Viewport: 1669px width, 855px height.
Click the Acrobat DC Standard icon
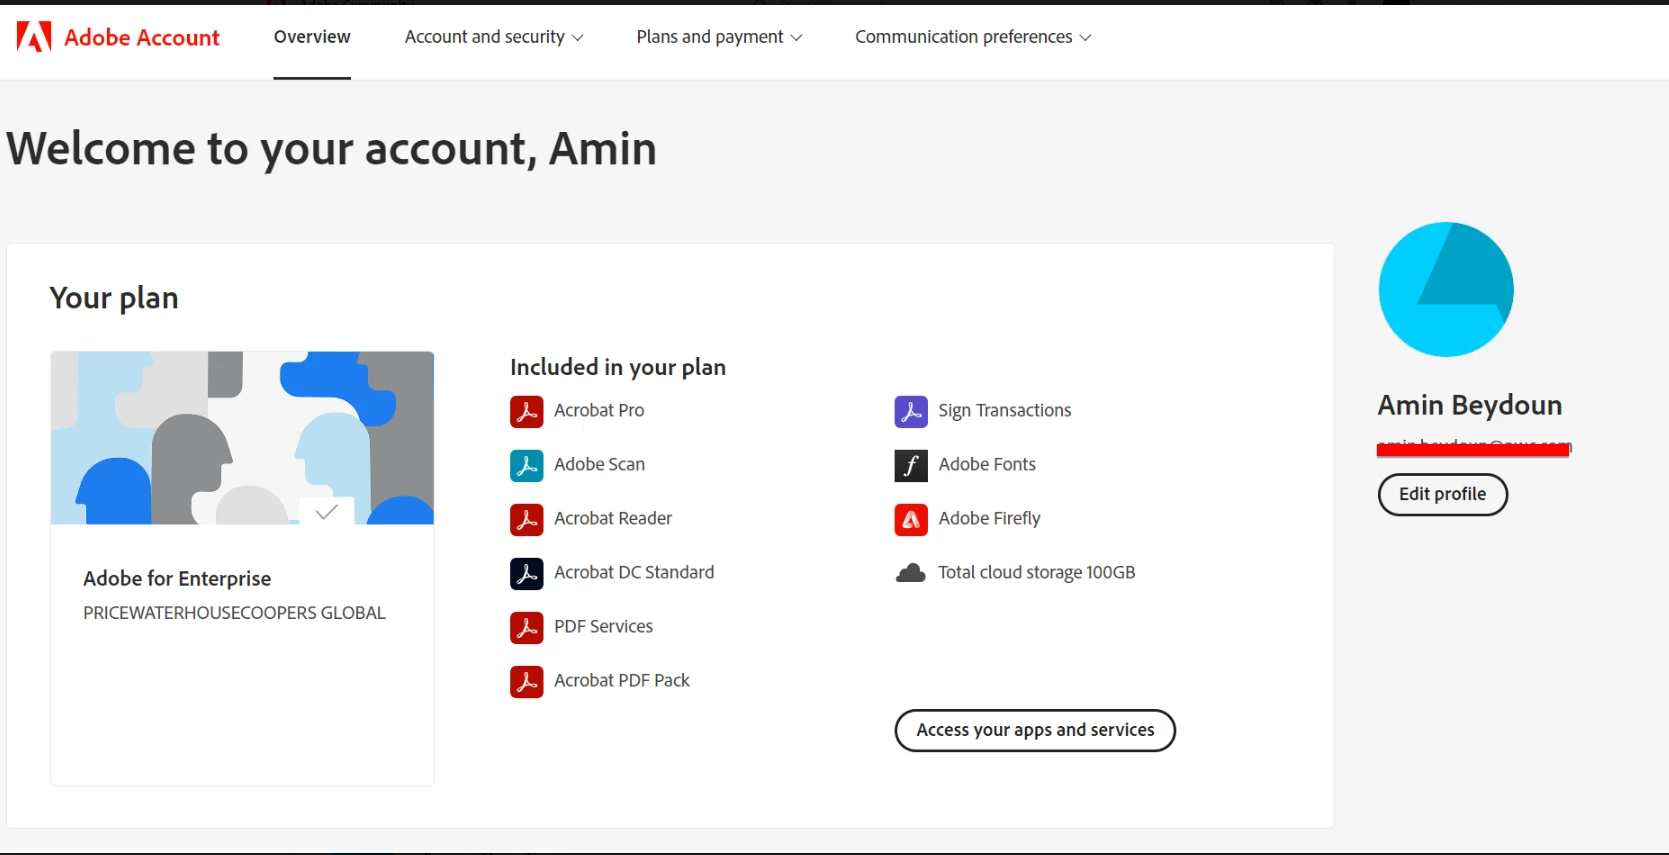(527, 573)
